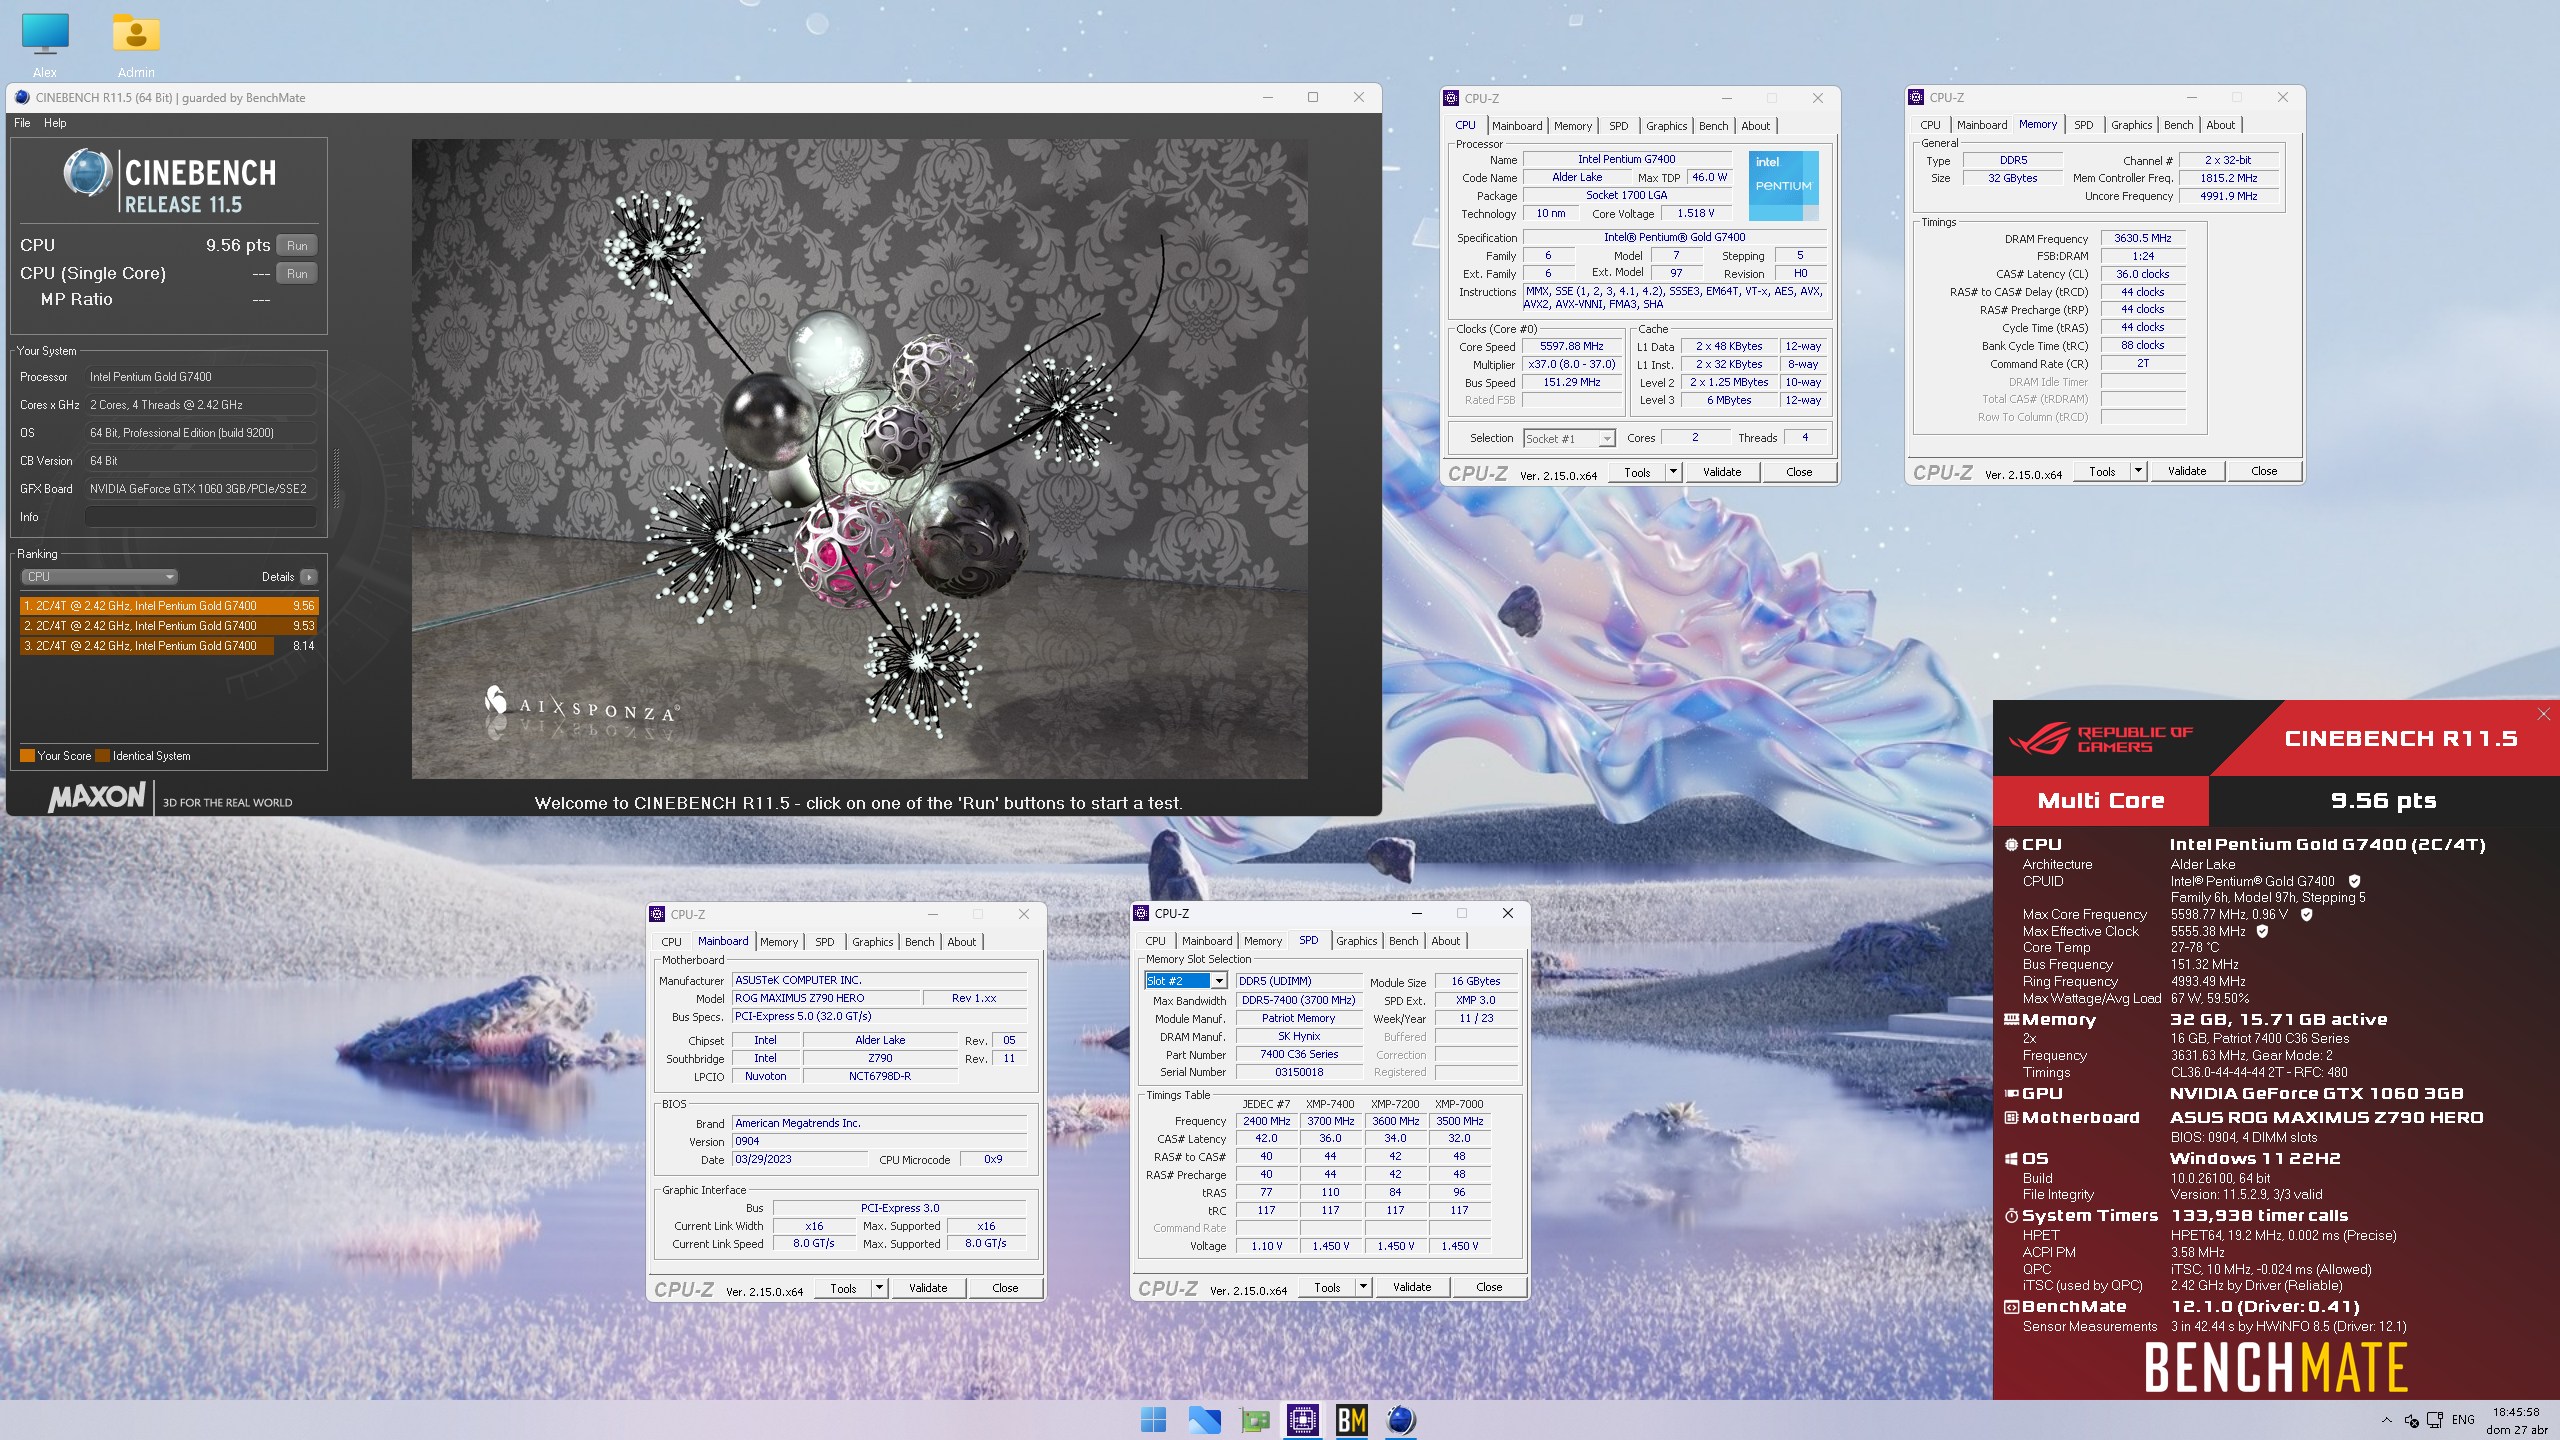Switch to Mainboard tab in CPU-Z CPU window

point(1516,126)
